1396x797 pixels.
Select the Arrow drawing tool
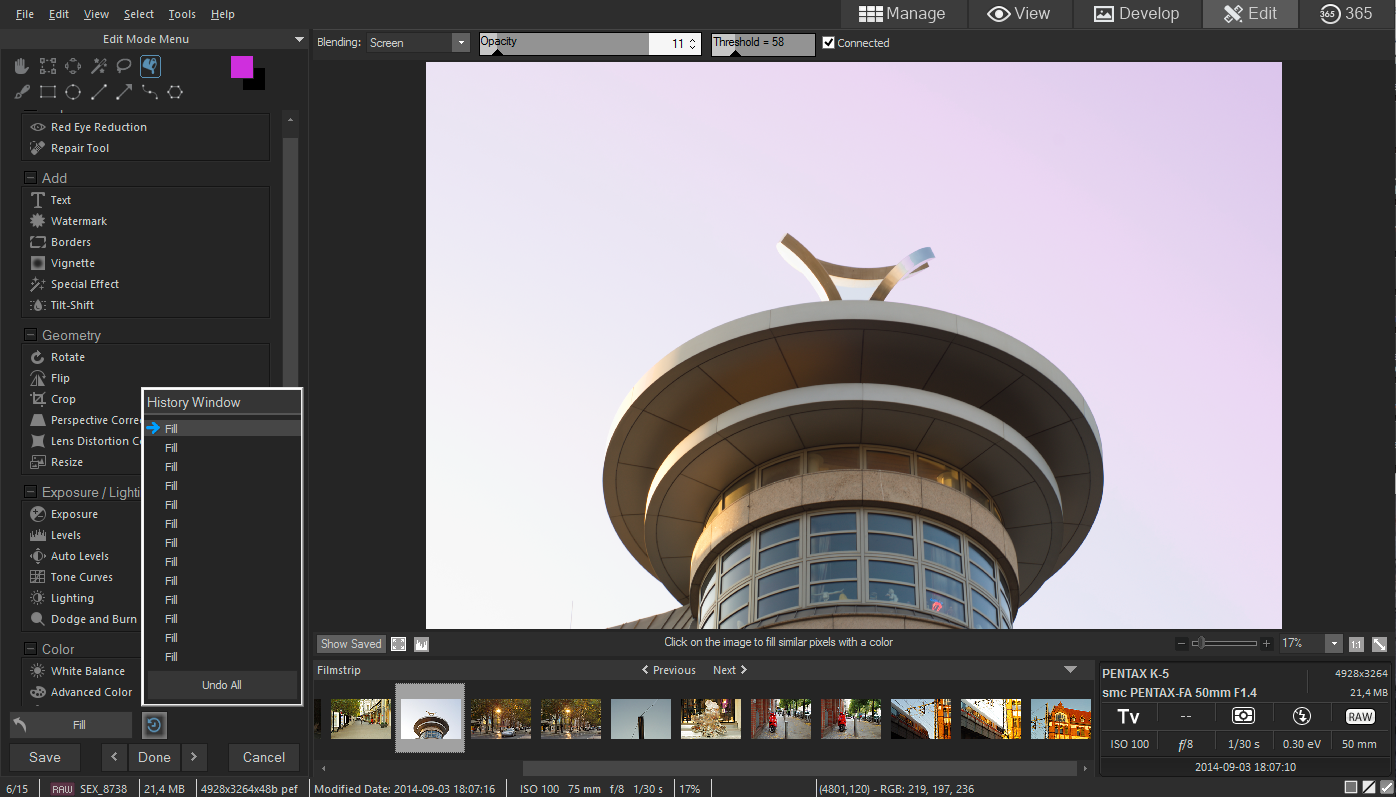tap(124, 92)
